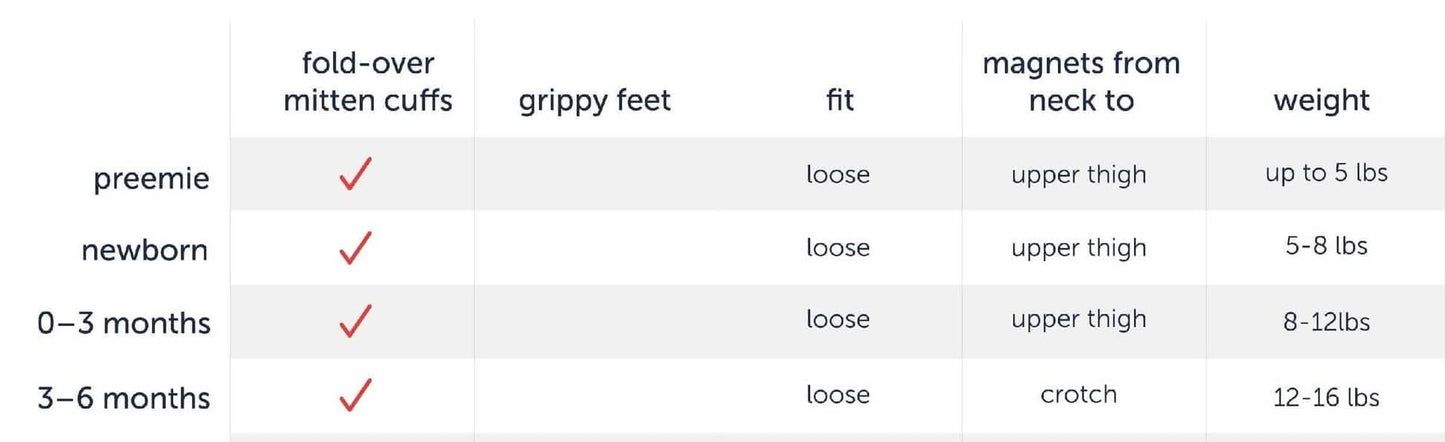Click the red checkmark in preemie row
This screenshot has height=442, width=1445.
coord(355,174)
